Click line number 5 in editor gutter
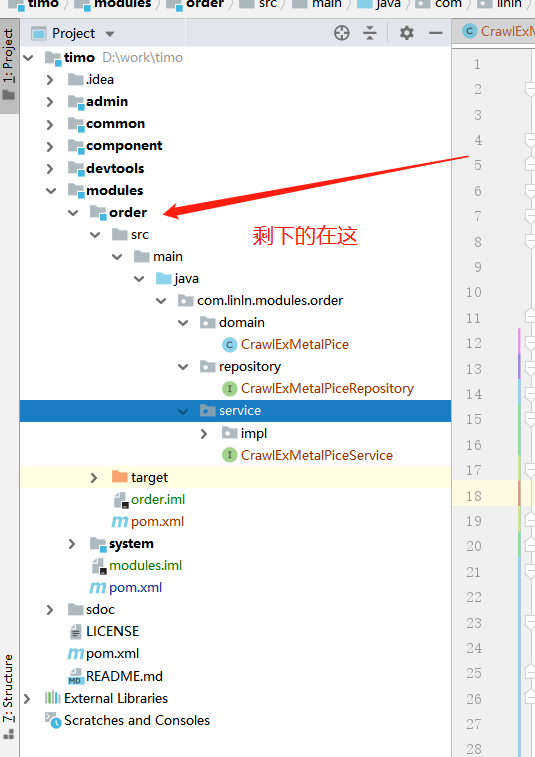 (478, 166)
